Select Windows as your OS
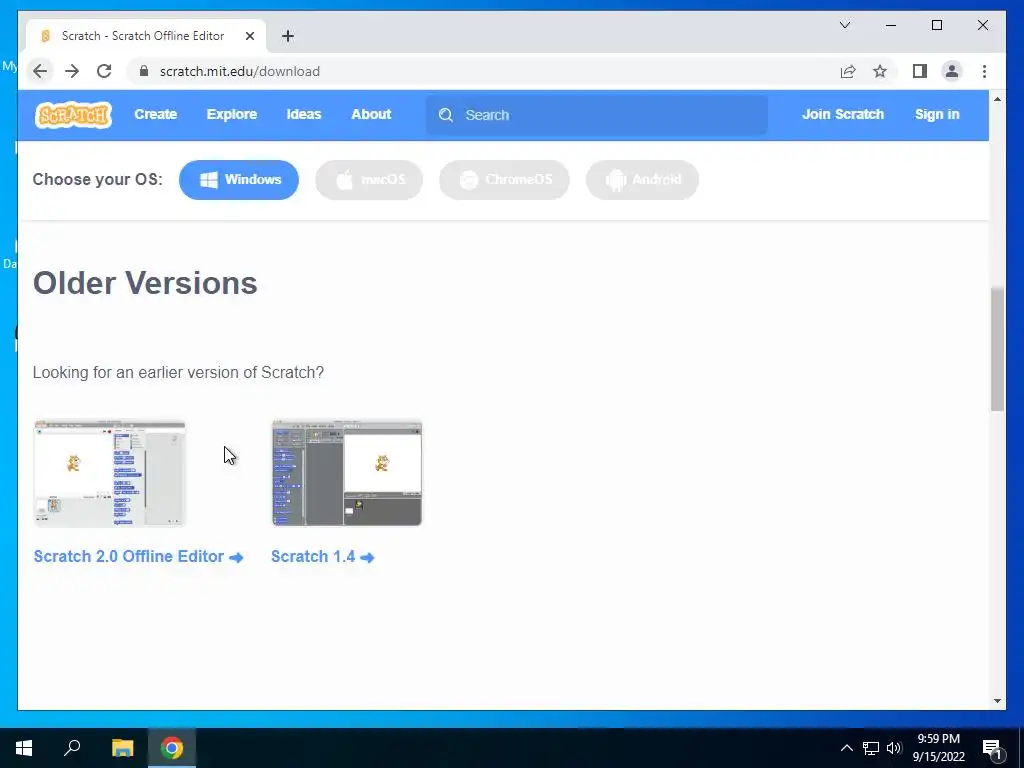 click(239, 180)
